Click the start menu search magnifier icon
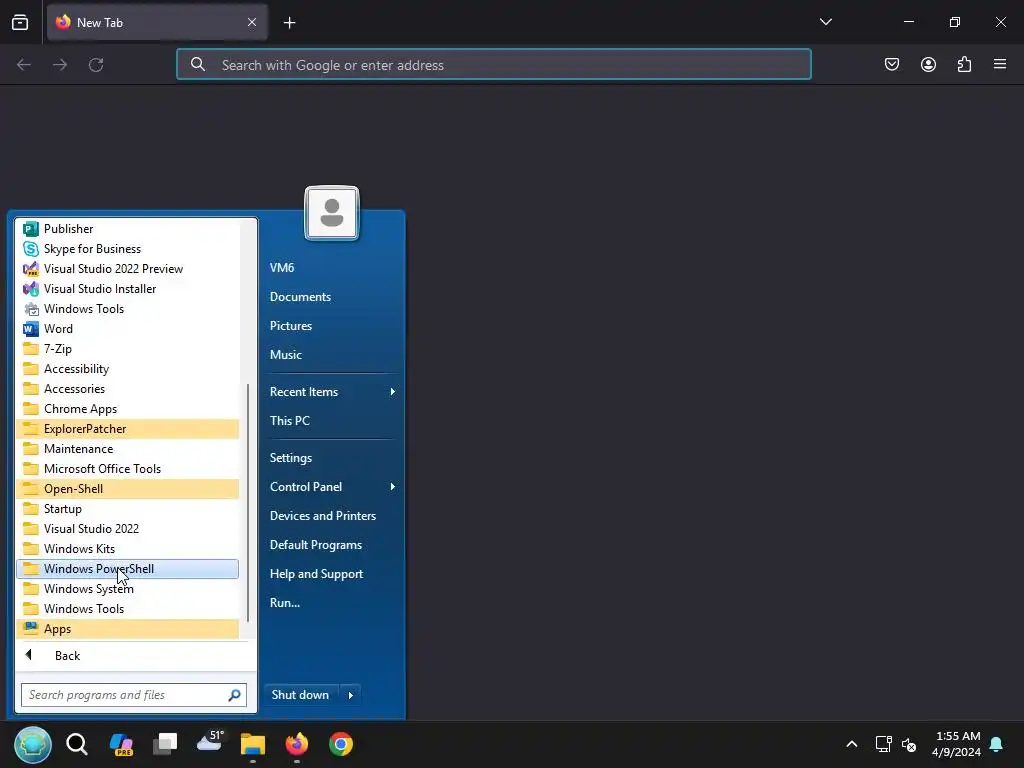 click(234, 695)
